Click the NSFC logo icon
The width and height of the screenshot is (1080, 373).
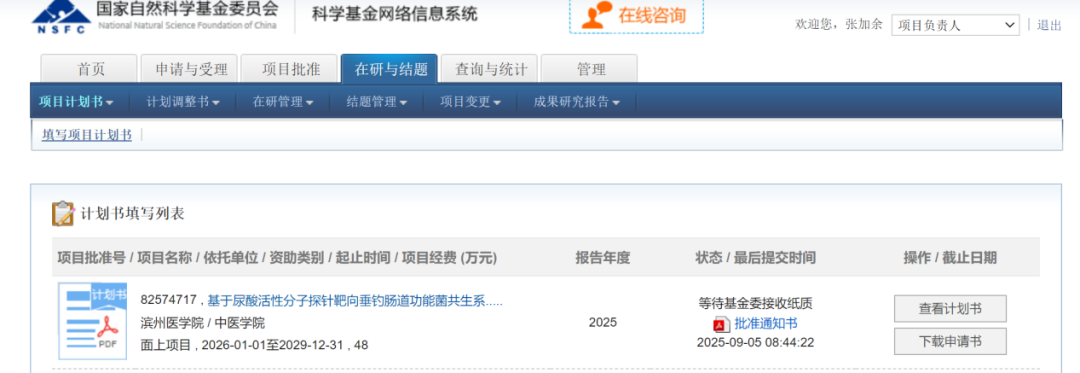(61, 17)
